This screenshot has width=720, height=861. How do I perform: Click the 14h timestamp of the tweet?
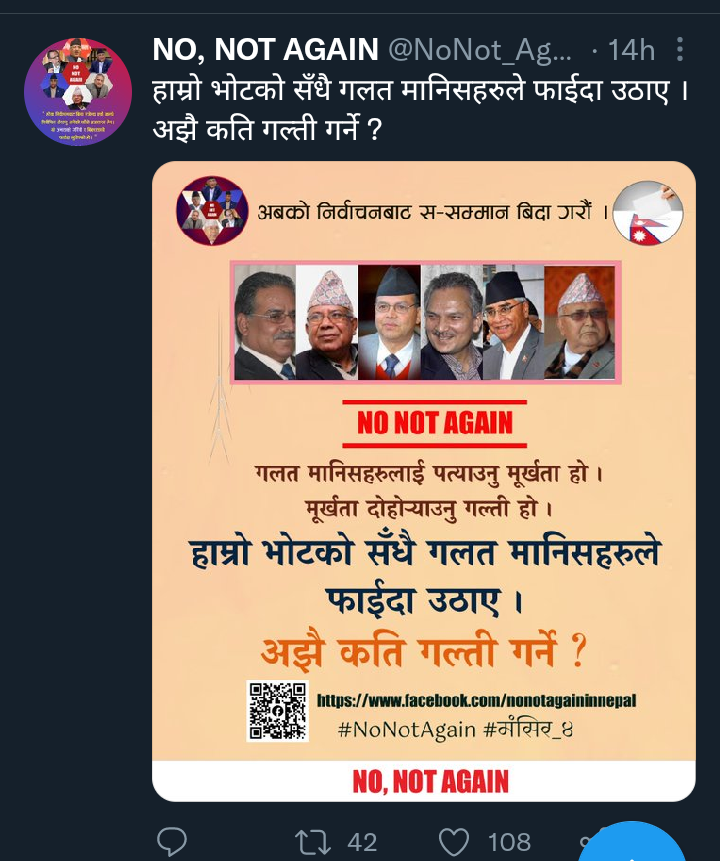point(631,51)
